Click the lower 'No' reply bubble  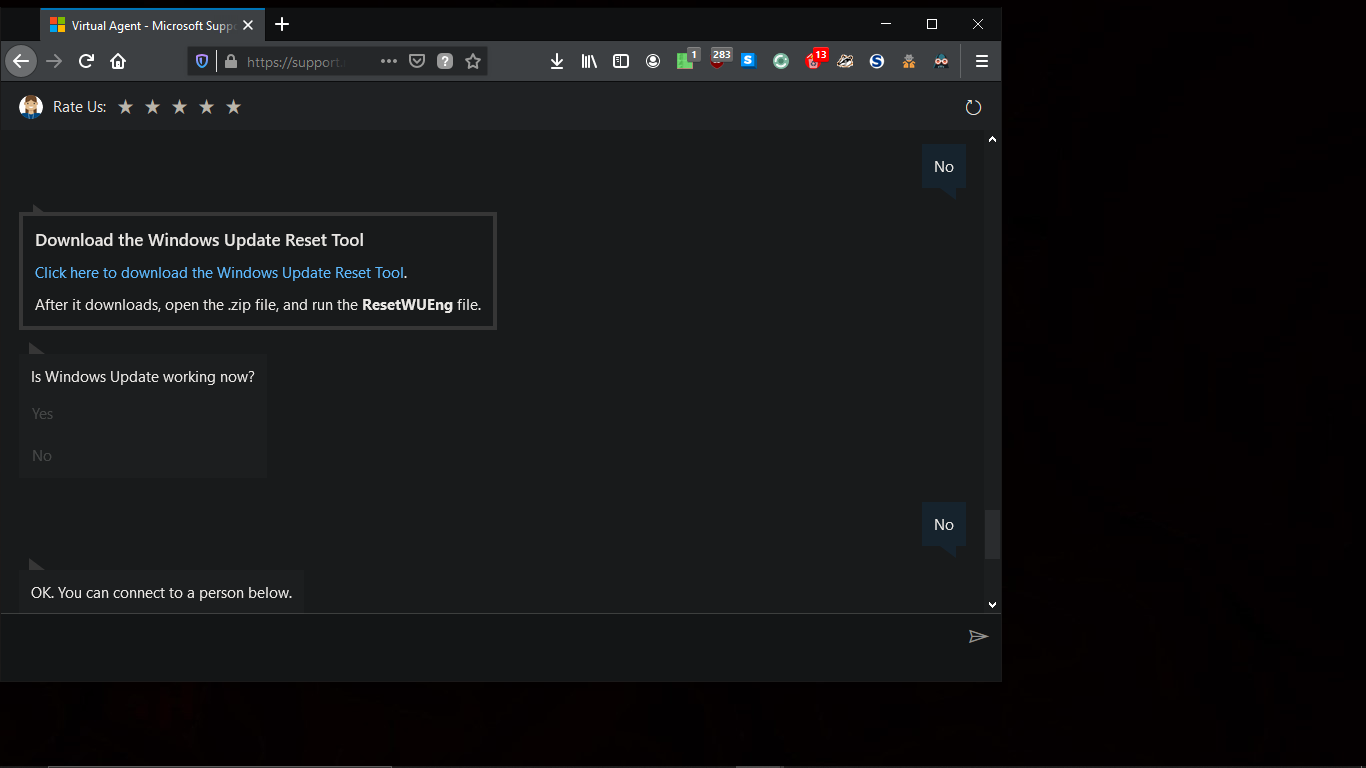(943, 525)
